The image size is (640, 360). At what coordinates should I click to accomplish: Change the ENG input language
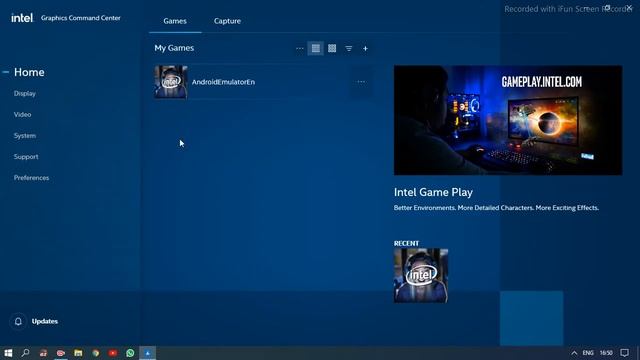tap(588, 353)
